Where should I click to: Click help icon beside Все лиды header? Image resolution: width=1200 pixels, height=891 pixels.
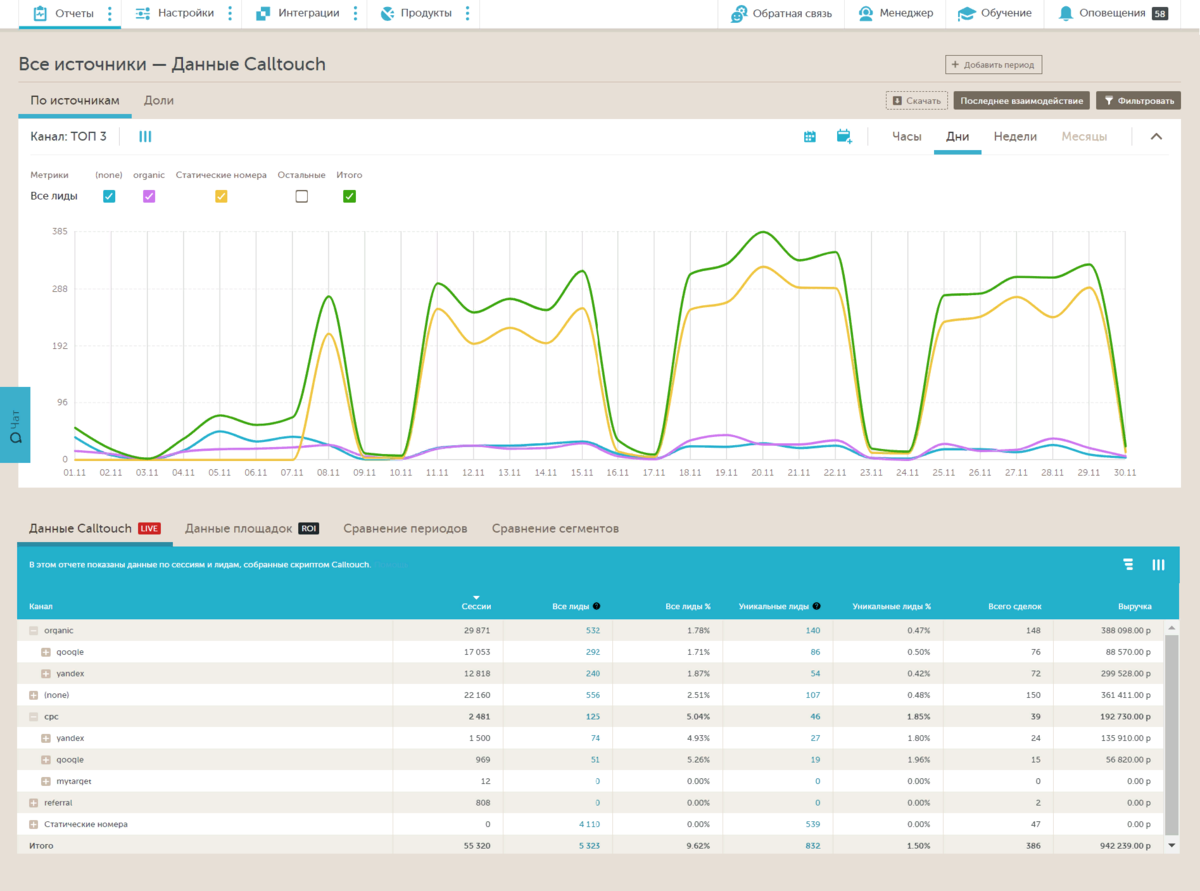pos(596,606)
